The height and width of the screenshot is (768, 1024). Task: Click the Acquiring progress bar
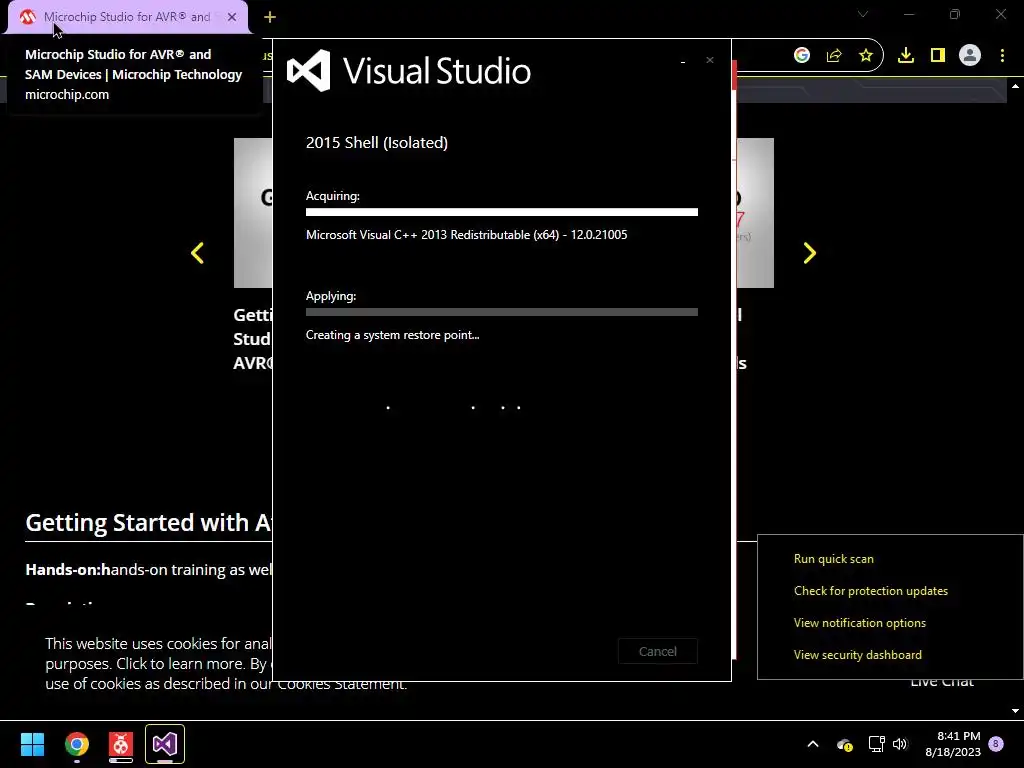[502, 212]
